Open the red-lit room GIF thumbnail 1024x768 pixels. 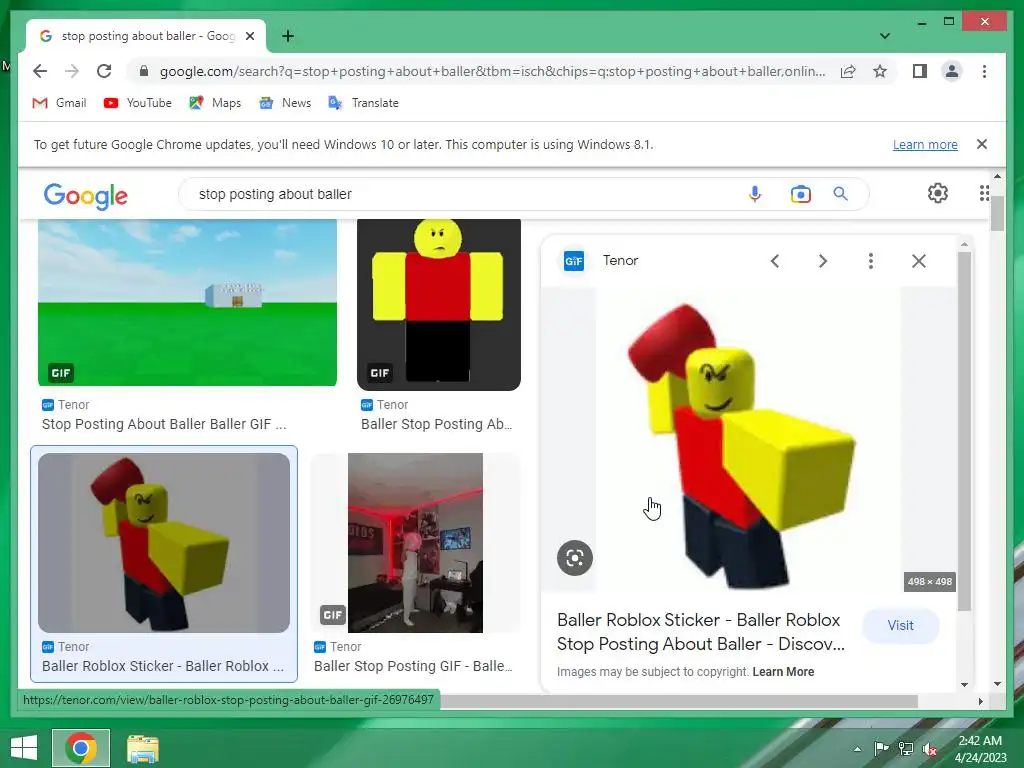415,543
